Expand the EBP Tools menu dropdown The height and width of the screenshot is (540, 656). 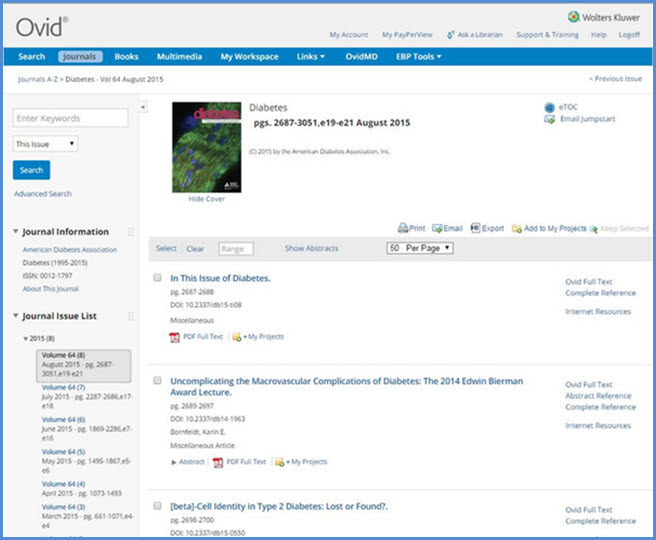418,56
